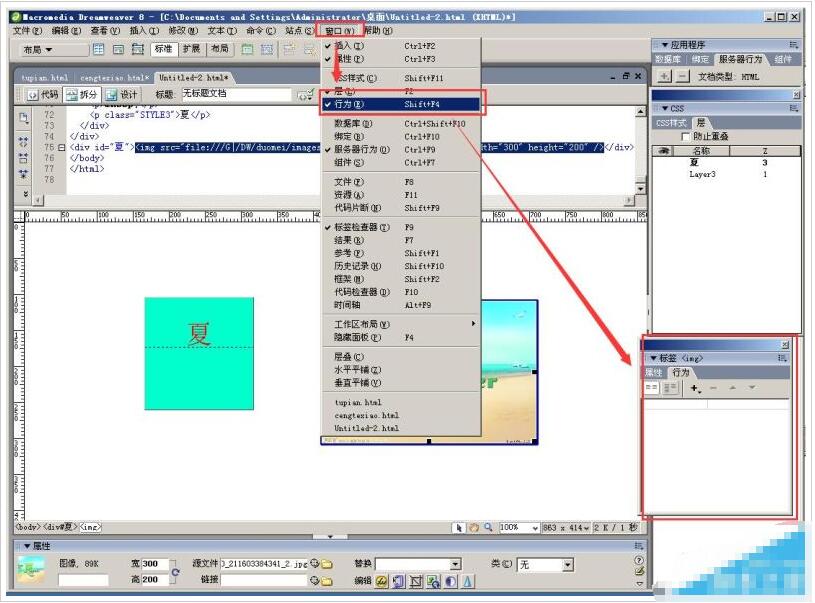Switch to 代码 (Code) view
Viewport: 815px width, 603px height.
tap(43, 94)
